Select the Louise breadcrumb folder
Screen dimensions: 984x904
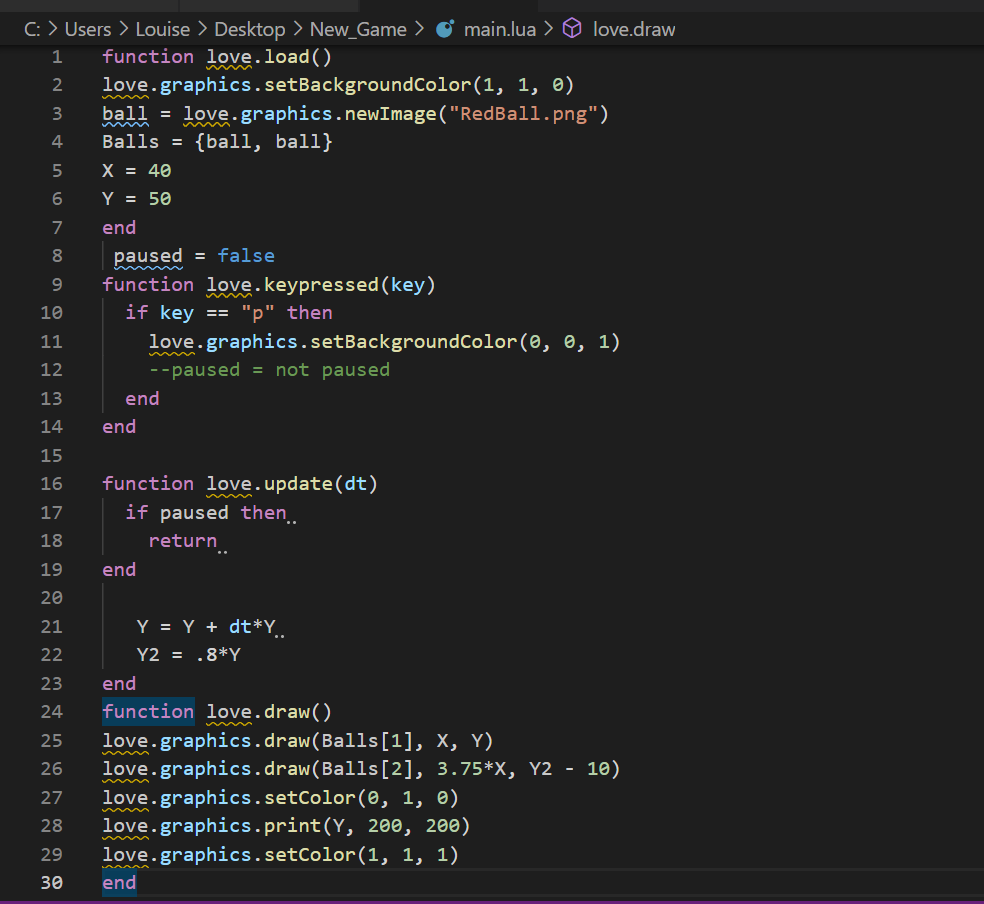click(163, 29)
